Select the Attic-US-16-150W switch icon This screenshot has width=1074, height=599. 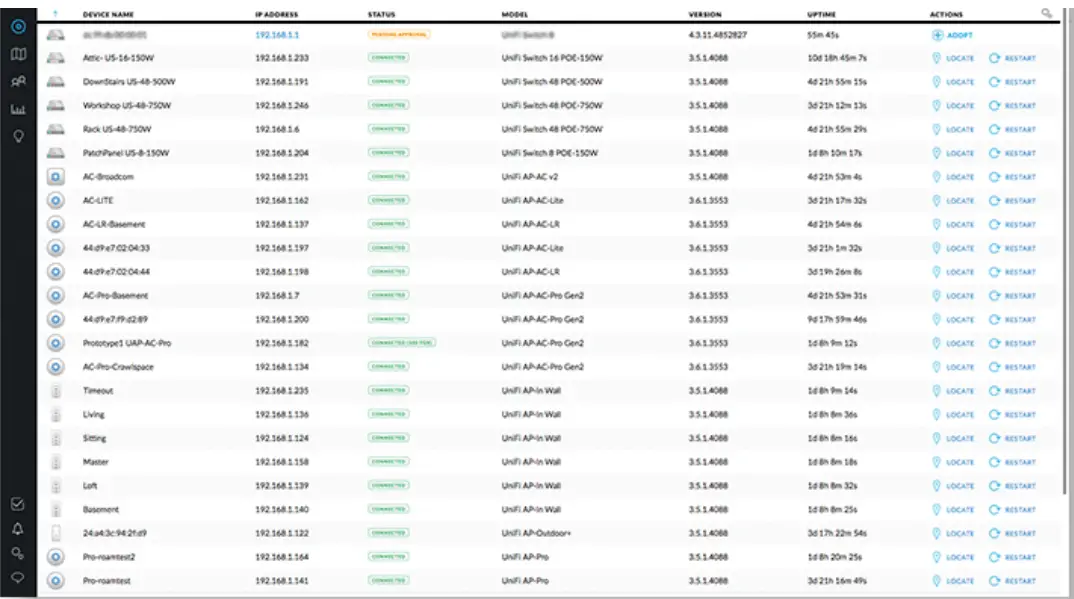55,58
